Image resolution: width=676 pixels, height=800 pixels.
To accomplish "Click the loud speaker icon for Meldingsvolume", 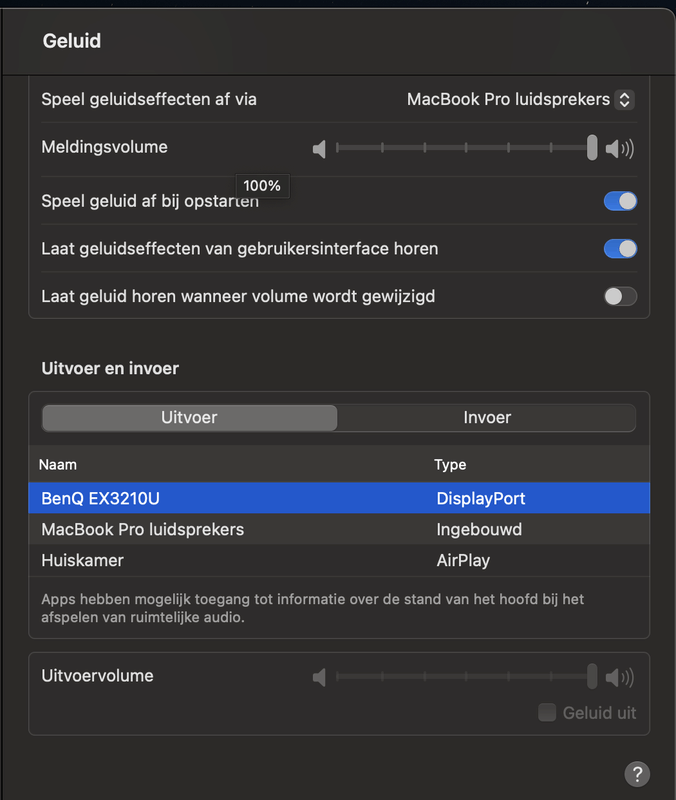I will [620, 150].
